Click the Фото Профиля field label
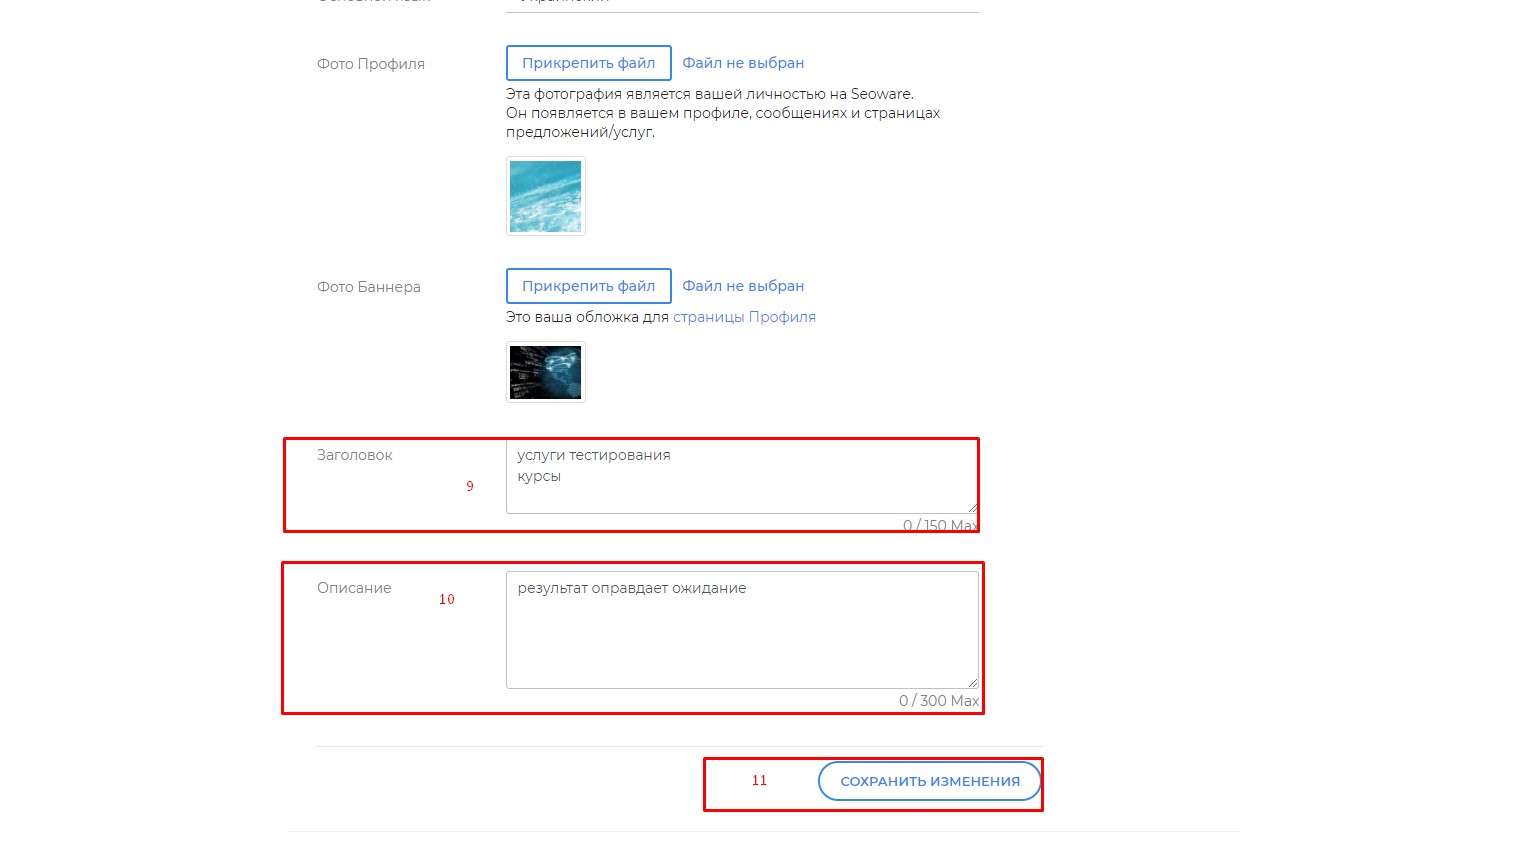Viewport: 1535px width, 863px height. (371, 64)
